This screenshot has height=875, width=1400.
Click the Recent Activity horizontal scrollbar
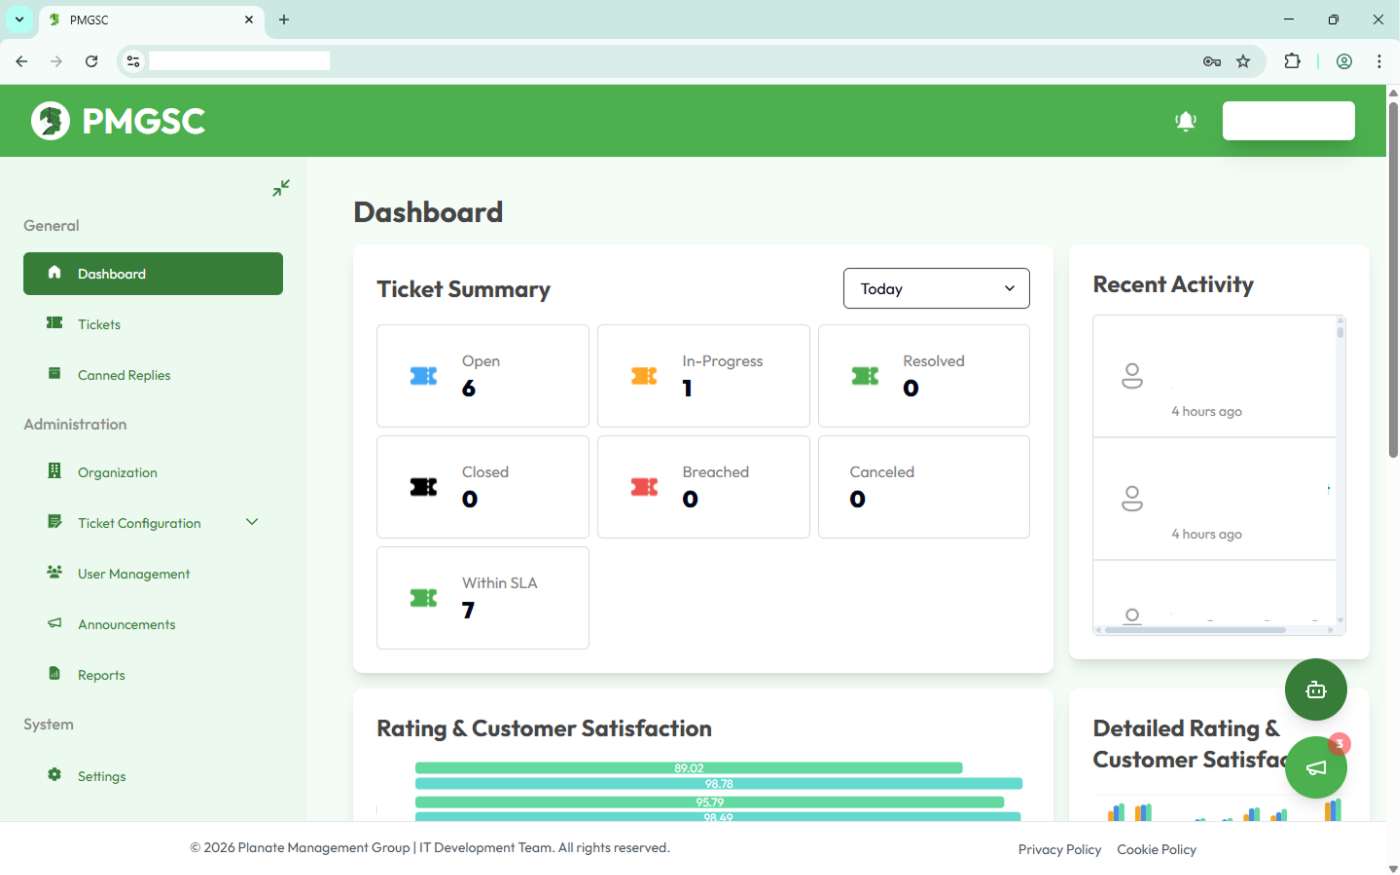(x=1195, y=630)
